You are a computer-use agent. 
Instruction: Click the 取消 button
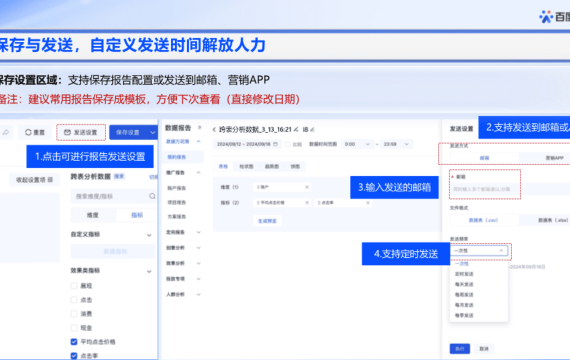[x=484, y=349]
